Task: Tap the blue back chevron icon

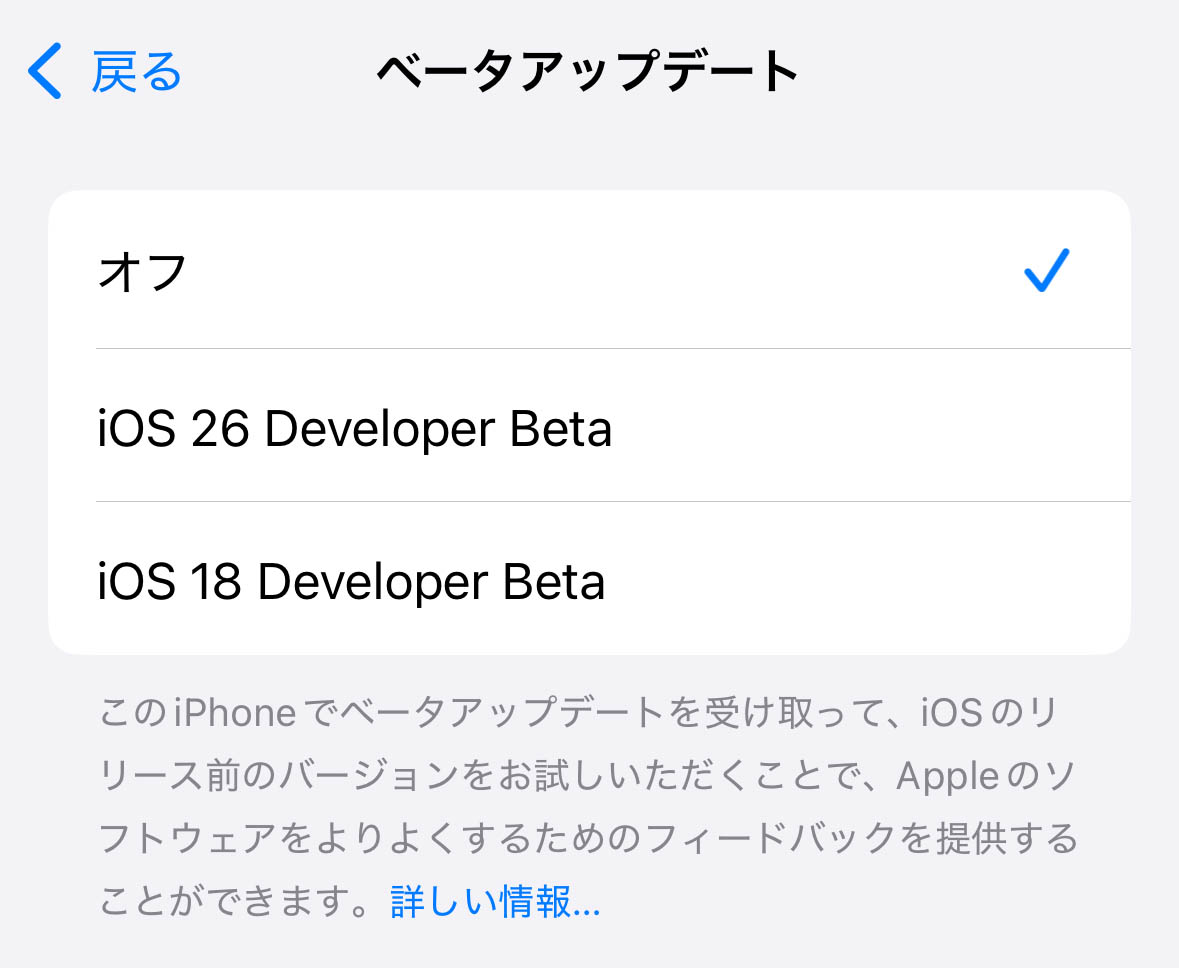Action: (45, 71)
